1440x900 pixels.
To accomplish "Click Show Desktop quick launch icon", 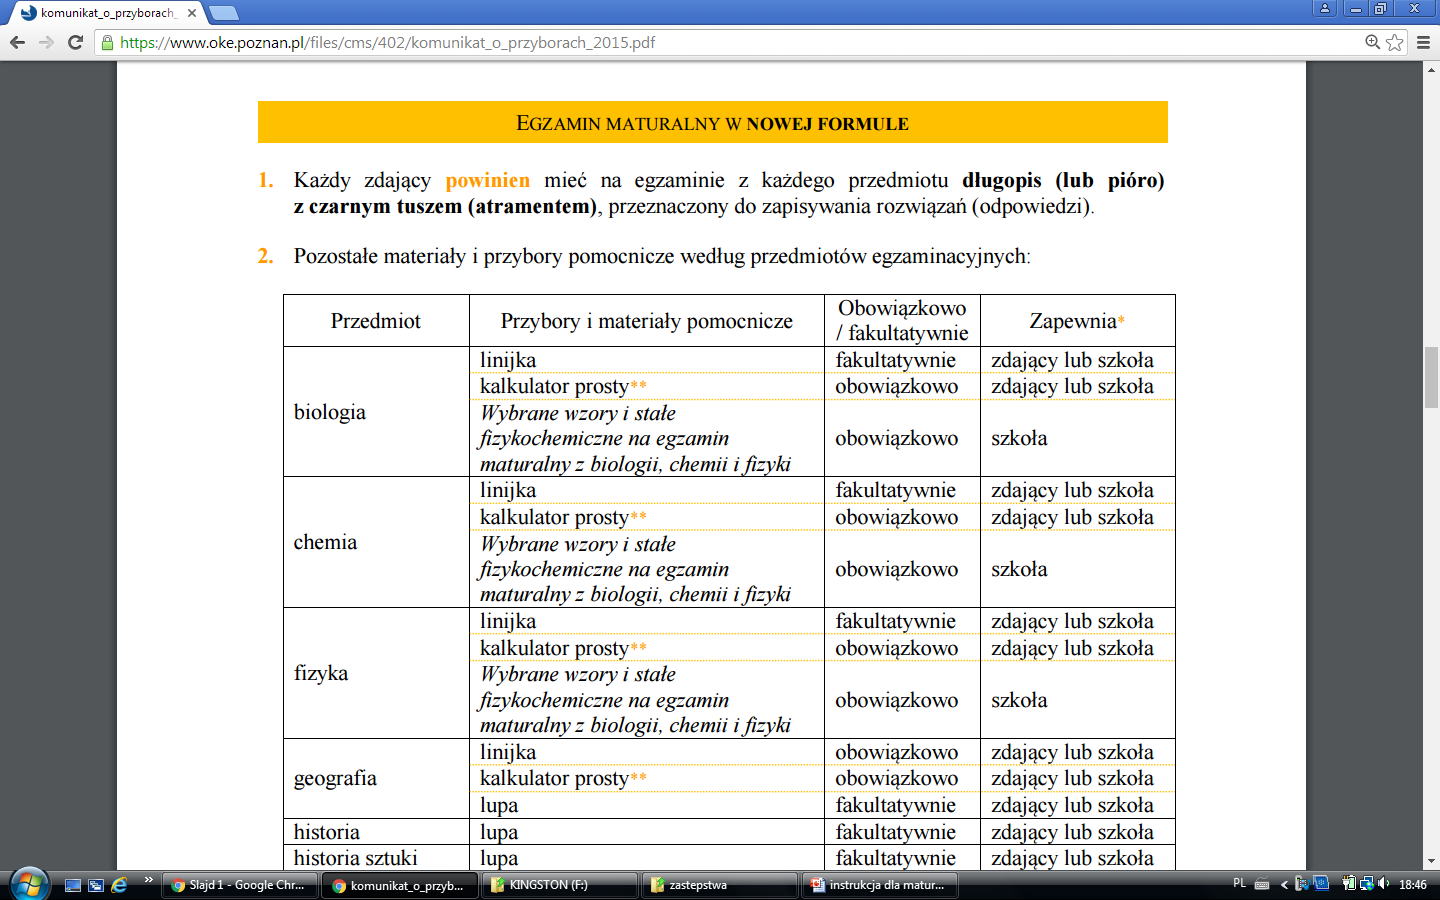I will tap(73, 885).
